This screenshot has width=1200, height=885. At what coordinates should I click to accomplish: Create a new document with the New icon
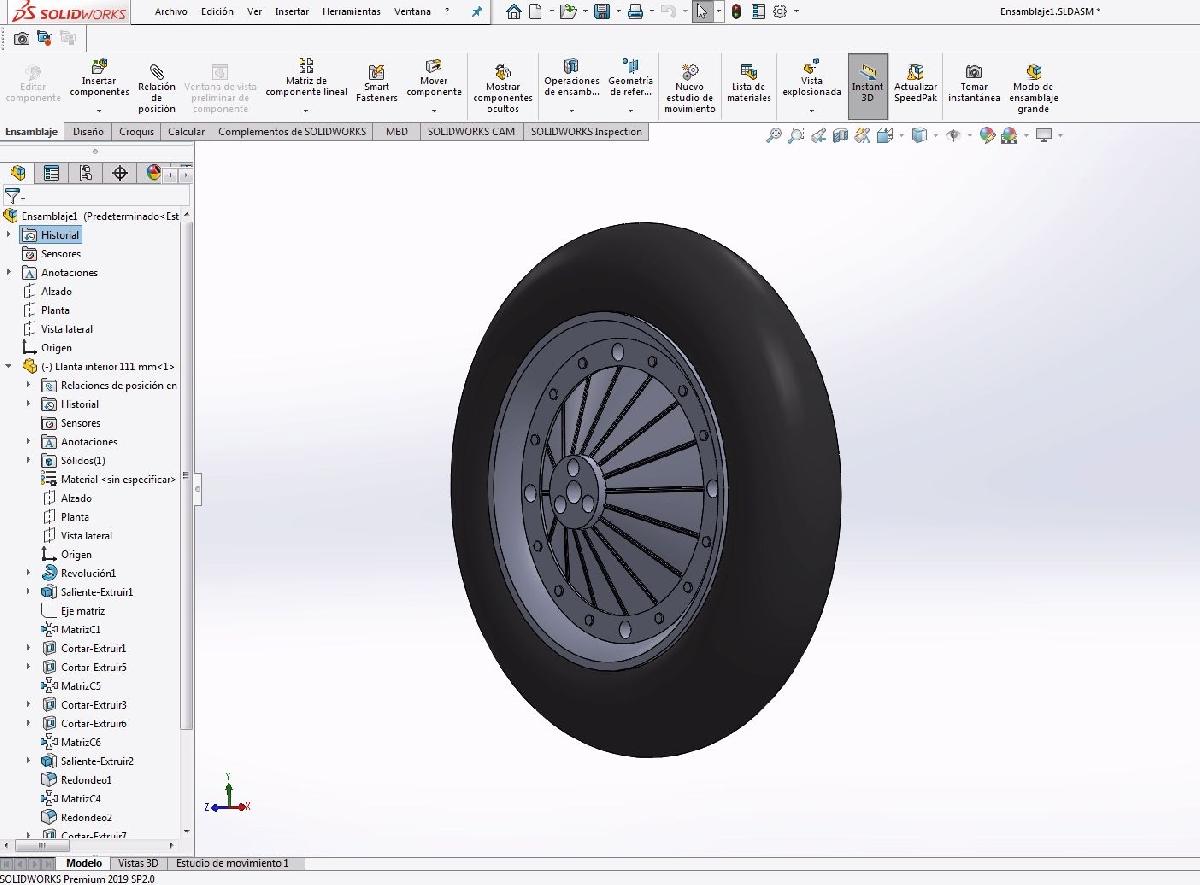(536, 12)
